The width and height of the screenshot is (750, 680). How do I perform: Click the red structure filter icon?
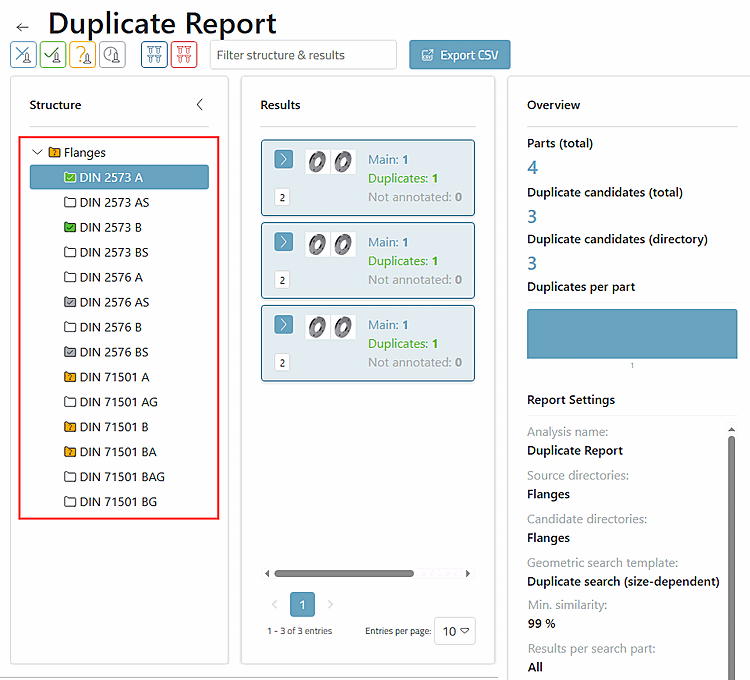point(184,55)
